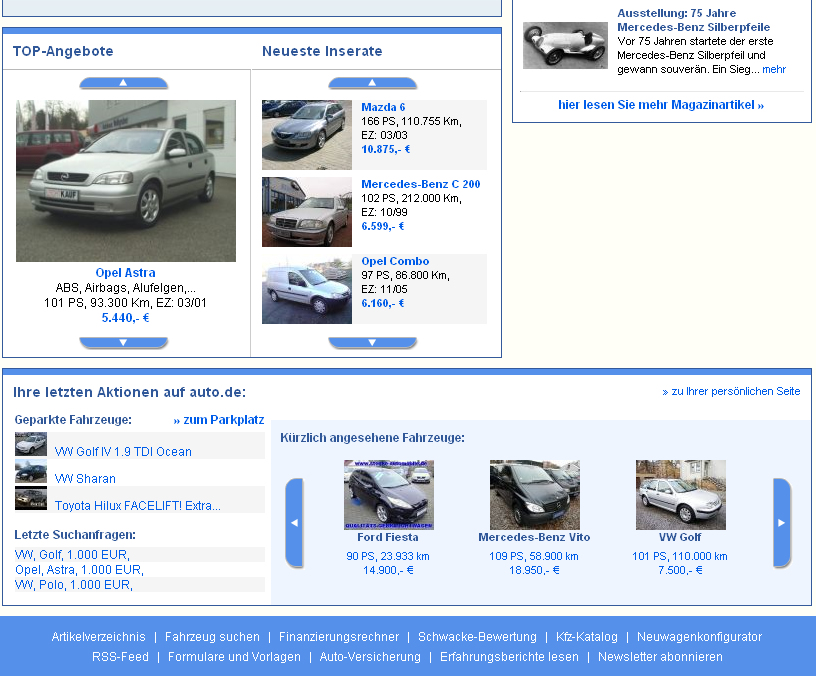Click Newsletter abonnieren in the footer
Image resolution: width=816 pixels, height=676 pixels.
660,657
